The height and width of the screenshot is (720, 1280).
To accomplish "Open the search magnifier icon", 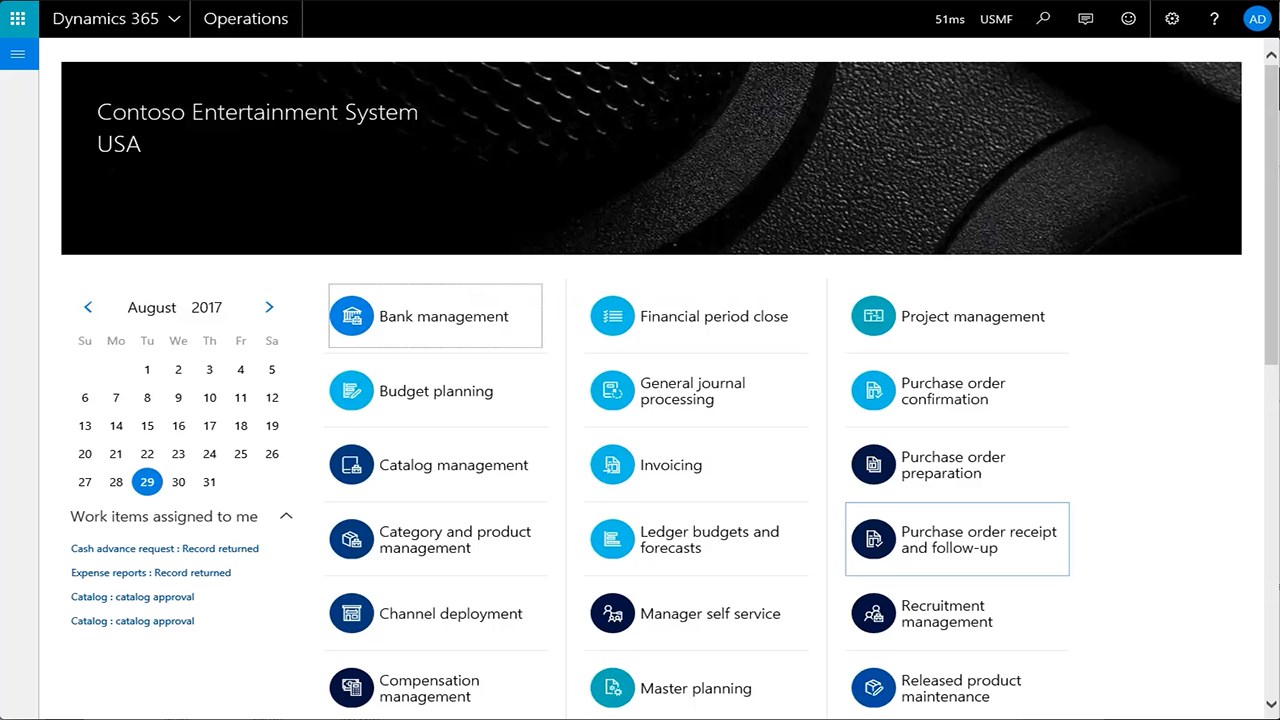I will [1043, 19].
